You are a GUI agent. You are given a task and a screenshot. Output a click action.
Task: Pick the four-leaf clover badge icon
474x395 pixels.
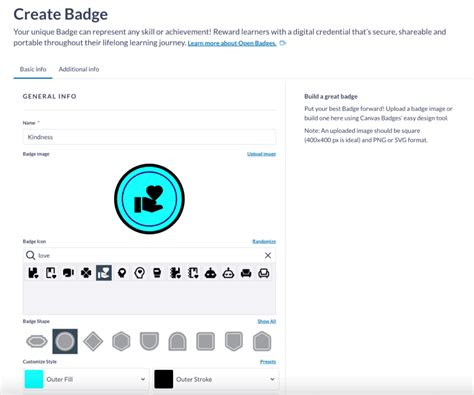click(x=86, y=273)
